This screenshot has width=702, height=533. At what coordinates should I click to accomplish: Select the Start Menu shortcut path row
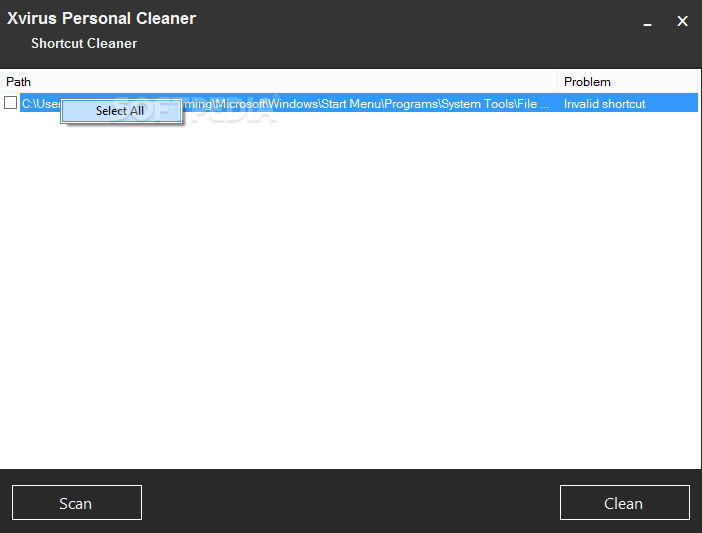[x=359, y=103]
